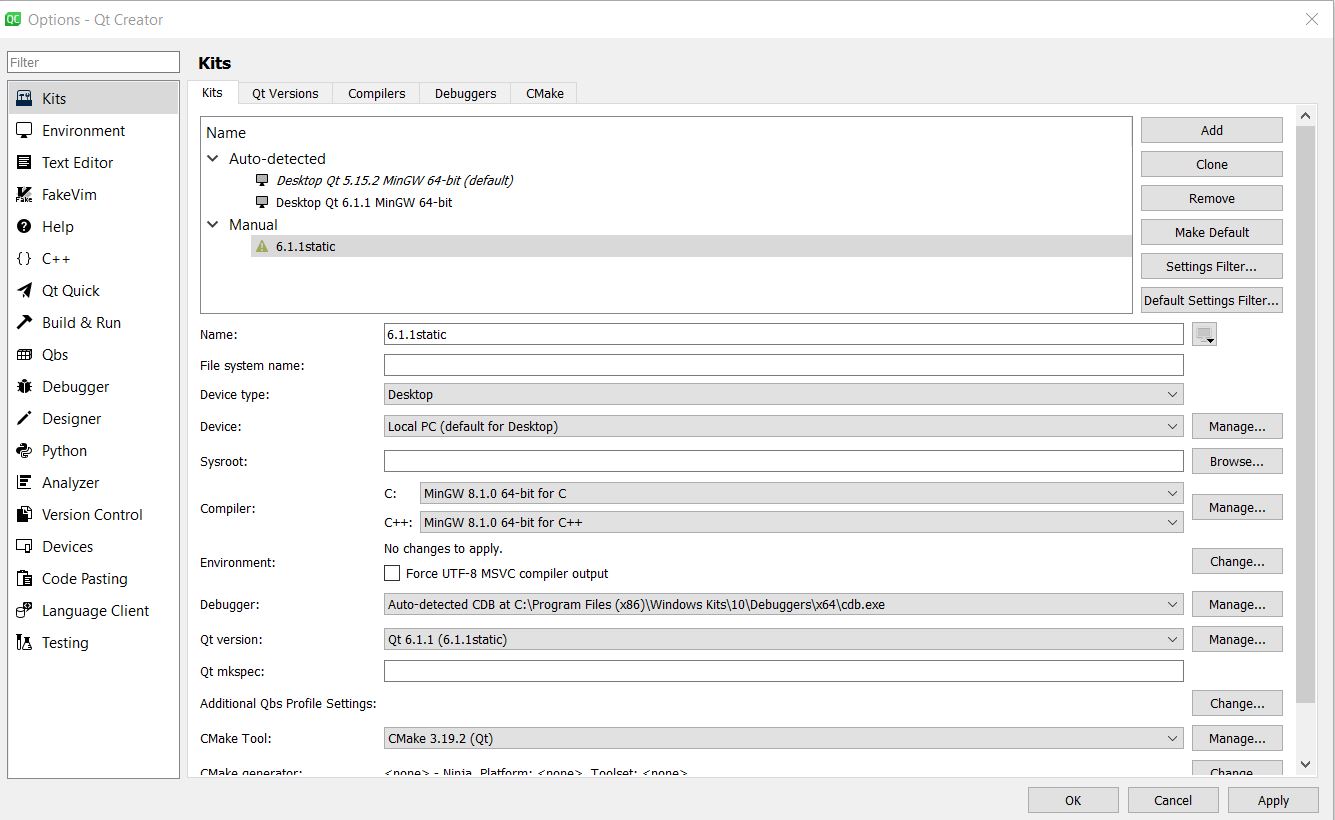Click the monitor icon of Desktop Qt 5.15.2 kit
The image size is (1335, 820).
(x=262, y=180)
